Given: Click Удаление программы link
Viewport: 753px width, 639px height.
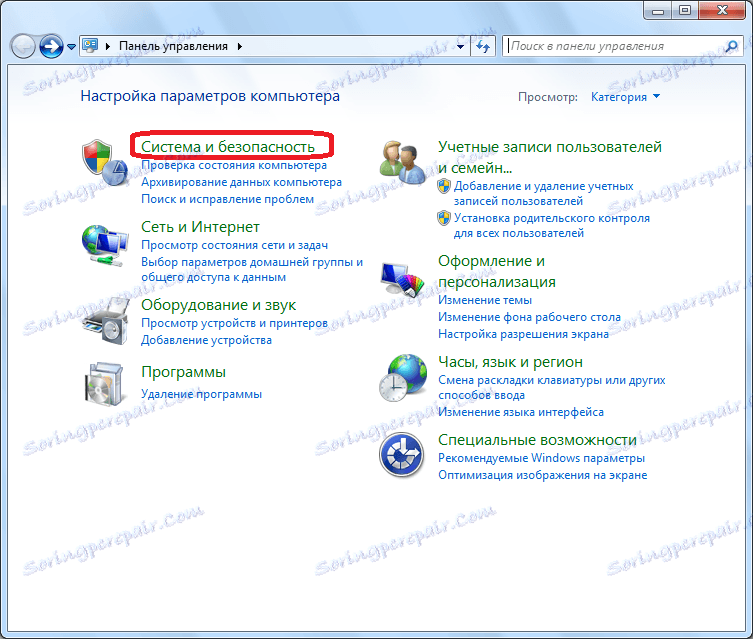Looking at the screenshot, I should pyautogui.click(x=202, y=394).
